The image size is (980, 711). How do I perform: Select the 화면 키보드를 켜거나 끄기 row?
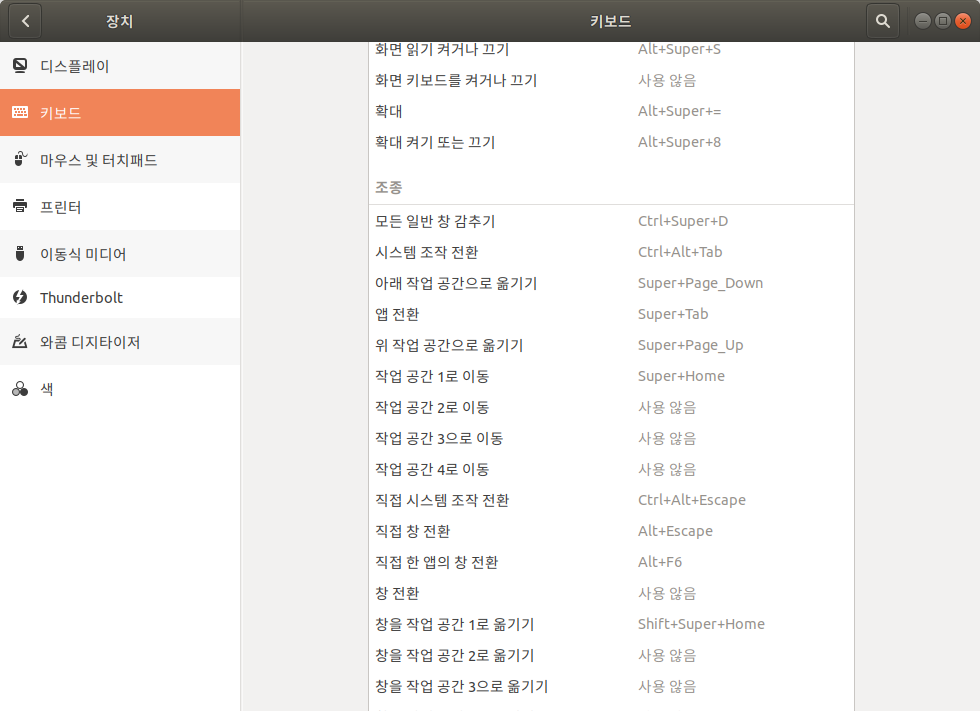tap(611, 81)
